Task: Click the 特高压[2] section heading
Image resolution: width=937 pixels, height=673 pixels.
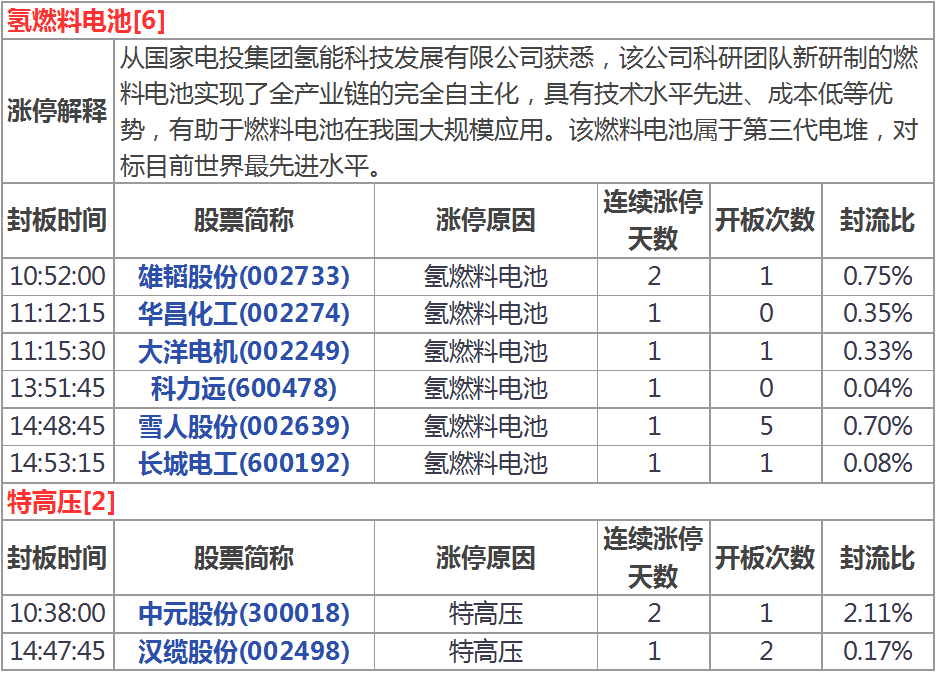Action: point(61,502)
